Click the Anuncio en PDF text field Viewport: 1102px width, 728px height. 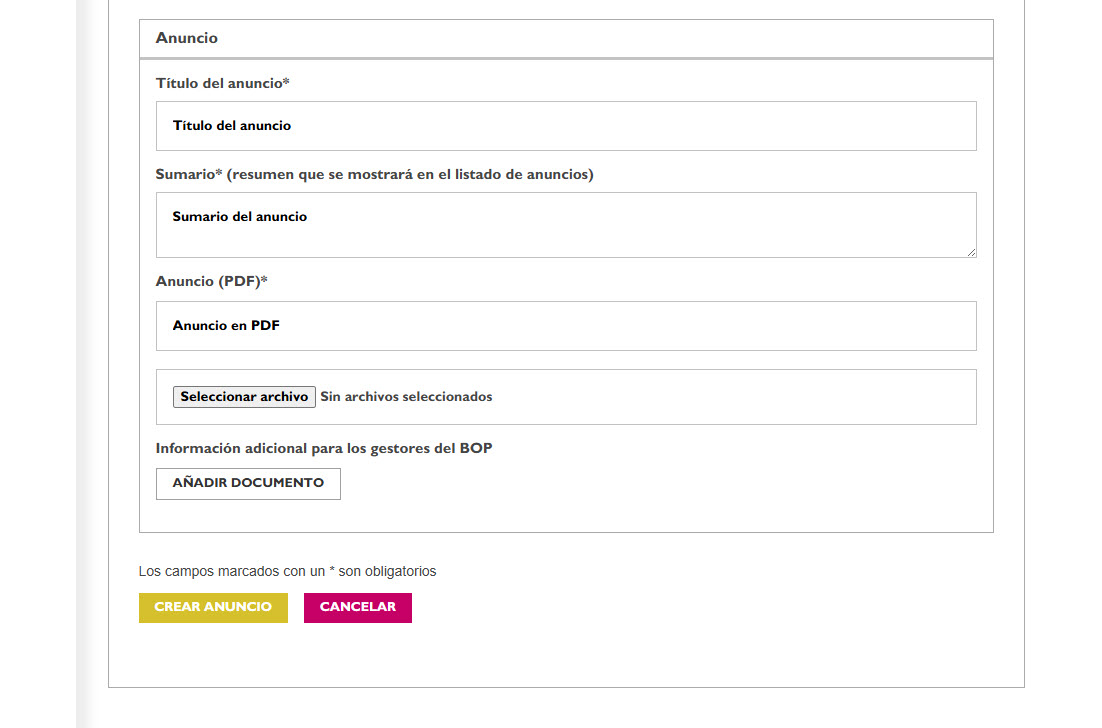coord(566,326)
